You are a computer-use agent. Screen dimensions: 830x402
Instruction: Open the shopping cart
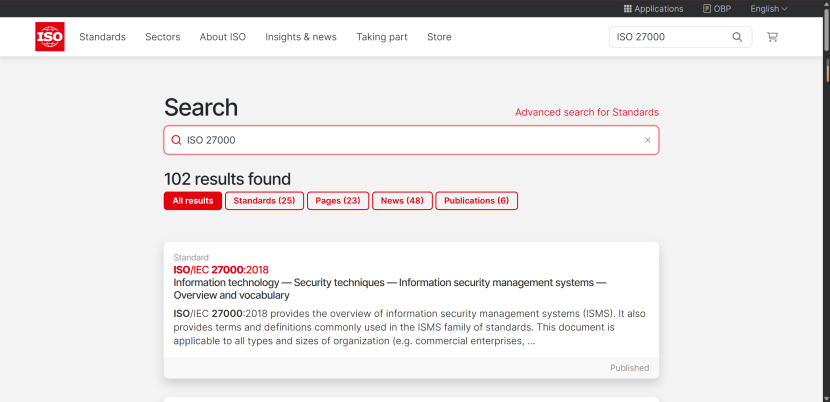[772, 37]
